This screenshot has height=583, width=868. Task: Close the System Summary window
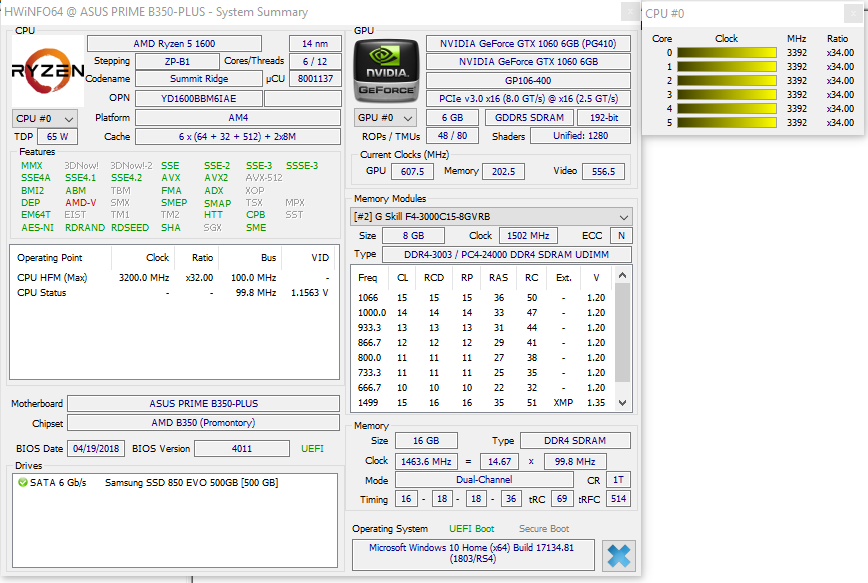630,11
